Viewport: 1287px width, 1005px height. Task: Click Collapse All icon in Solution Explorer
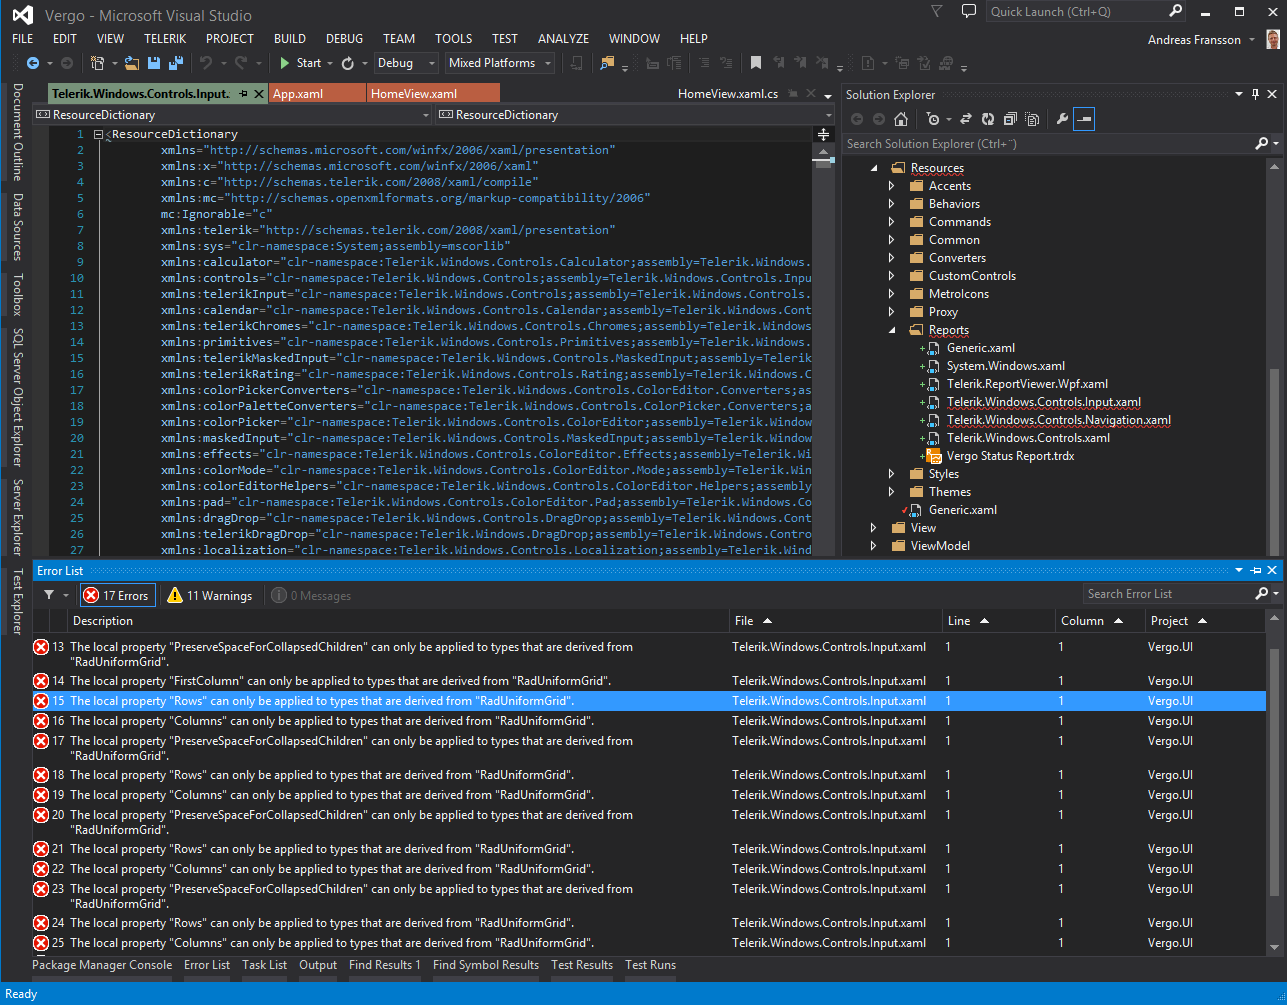[x=1010, y=119]
